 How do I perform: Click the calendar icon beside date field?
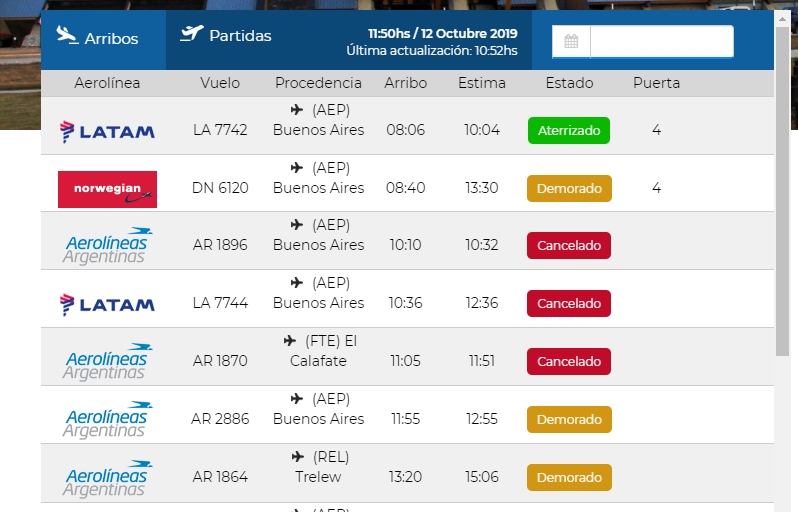[x=571, y=41]
